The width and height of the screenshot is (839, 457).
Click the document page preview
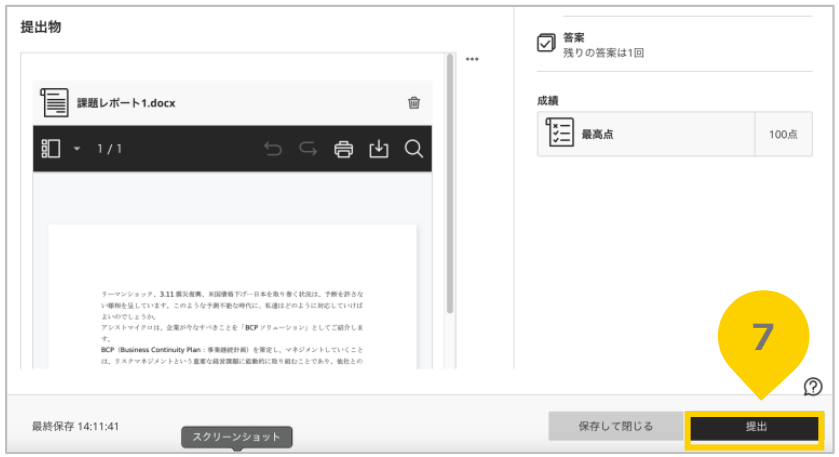pyautogui.click(x=232, y=296)
